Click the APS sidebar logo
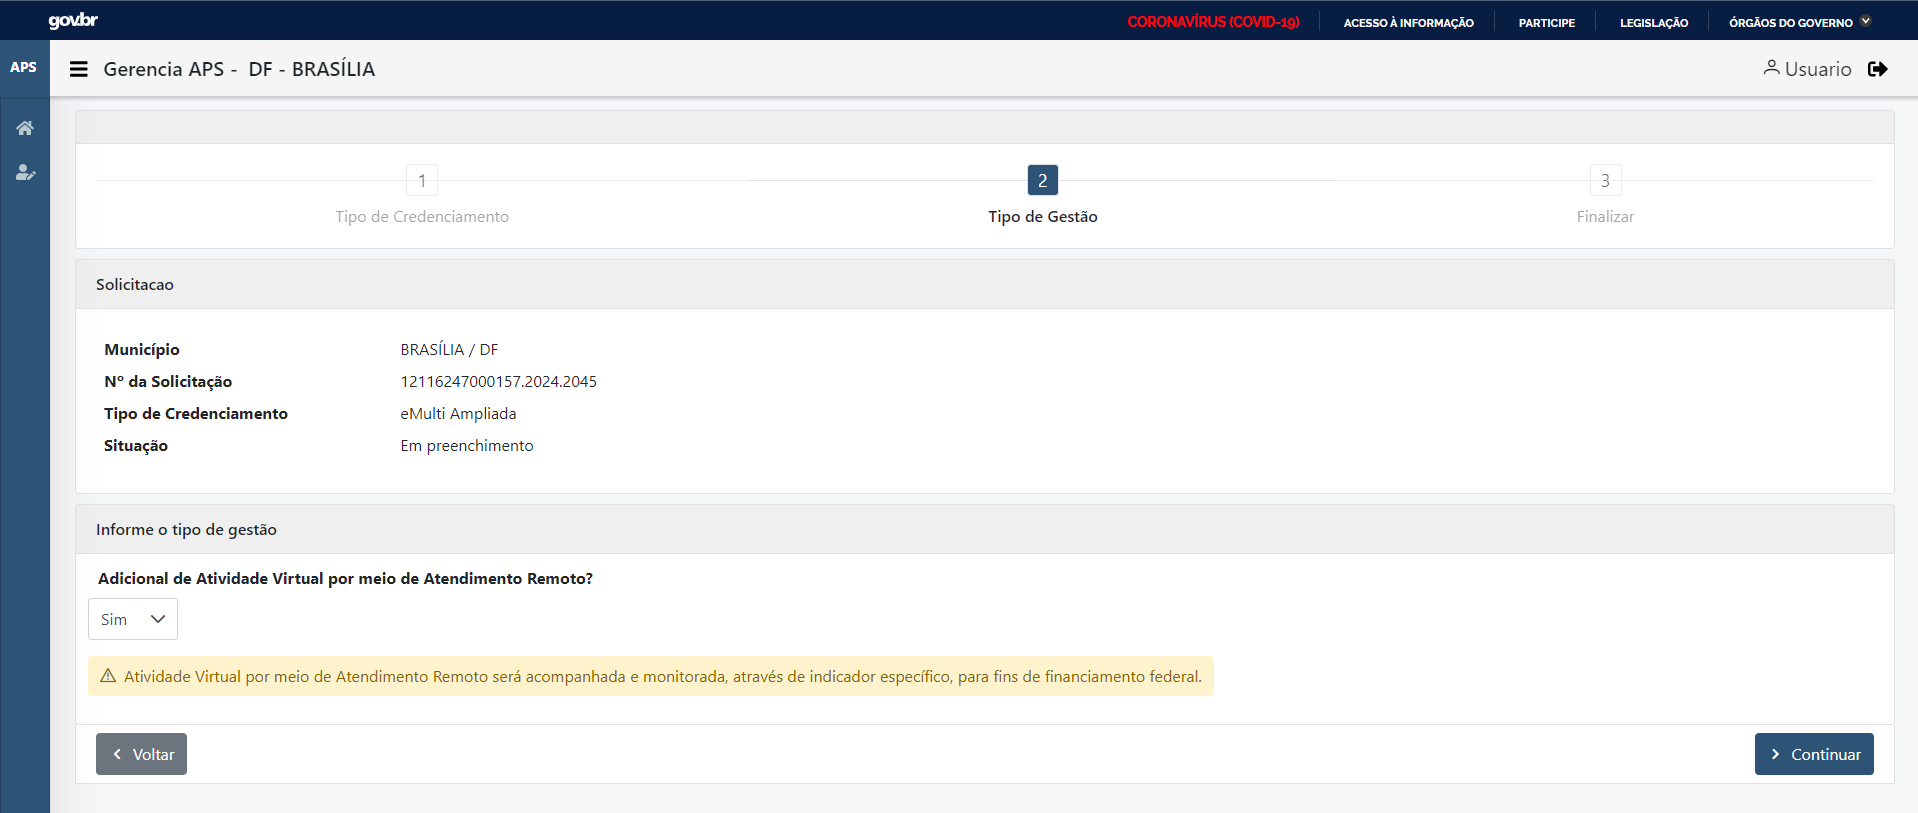 (24, 68)
